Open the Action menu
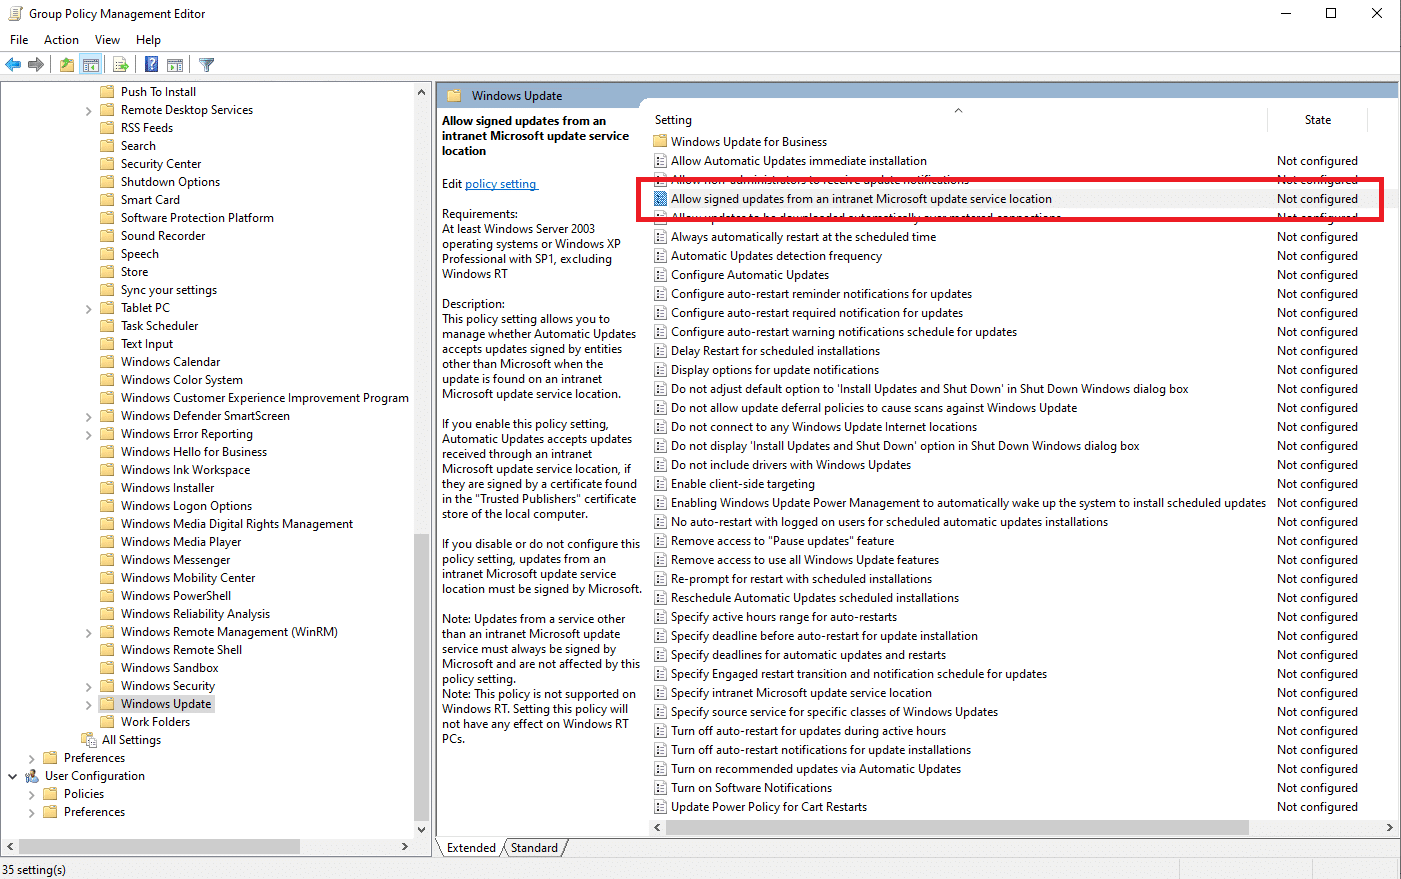Viewport: 1401px width, 879px height. (x=61, y=40)
